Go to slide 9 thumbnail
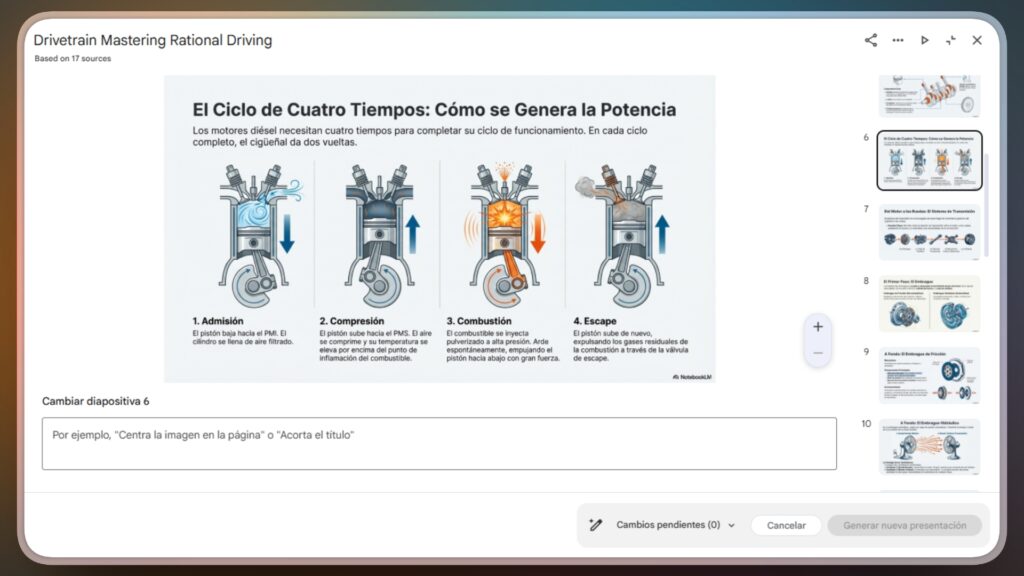This screenshot has height=576, width=1024. (x=929, y=375)
